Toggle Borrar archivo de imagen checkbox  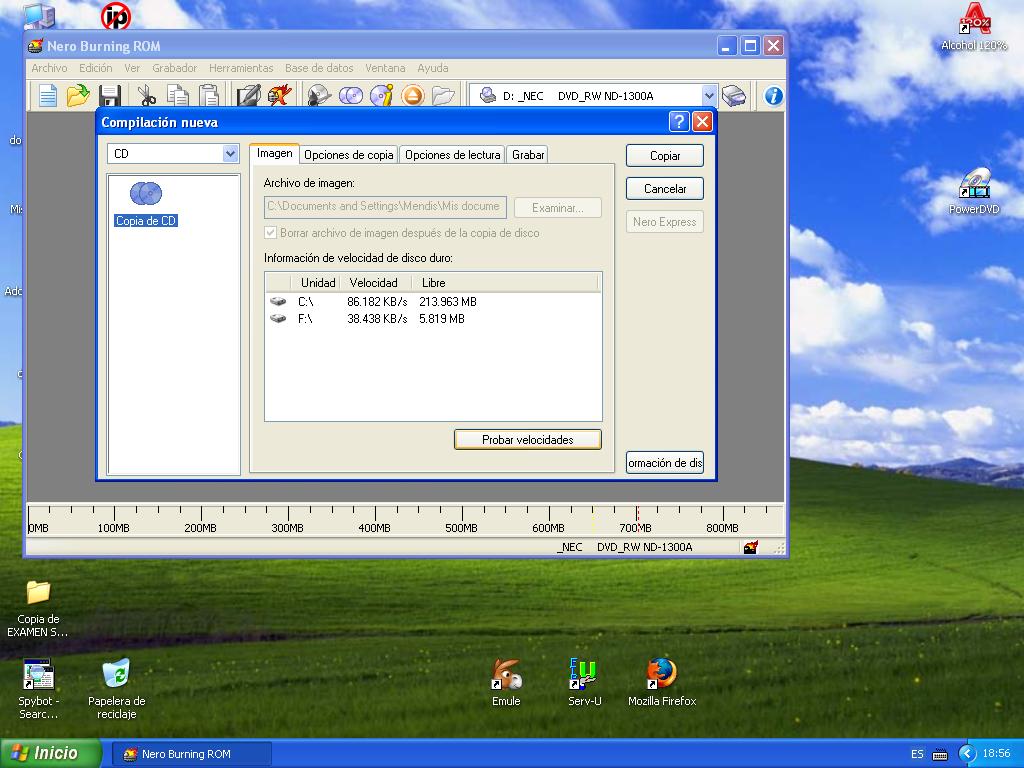click(x=270, y=233)
